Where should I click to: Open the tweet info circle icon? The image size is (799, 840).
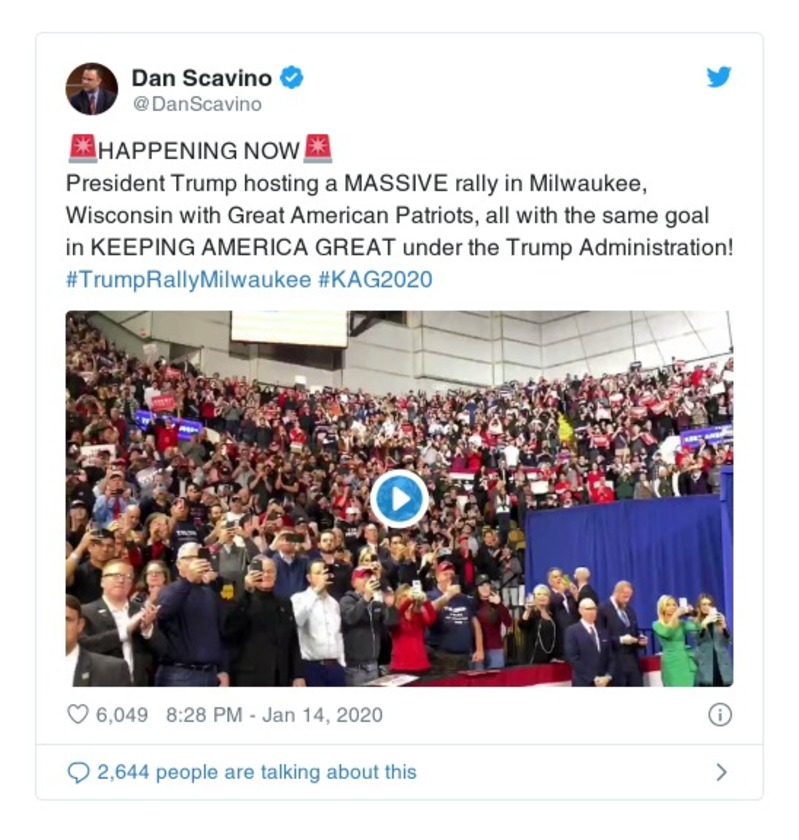click(x=720, y=715)
